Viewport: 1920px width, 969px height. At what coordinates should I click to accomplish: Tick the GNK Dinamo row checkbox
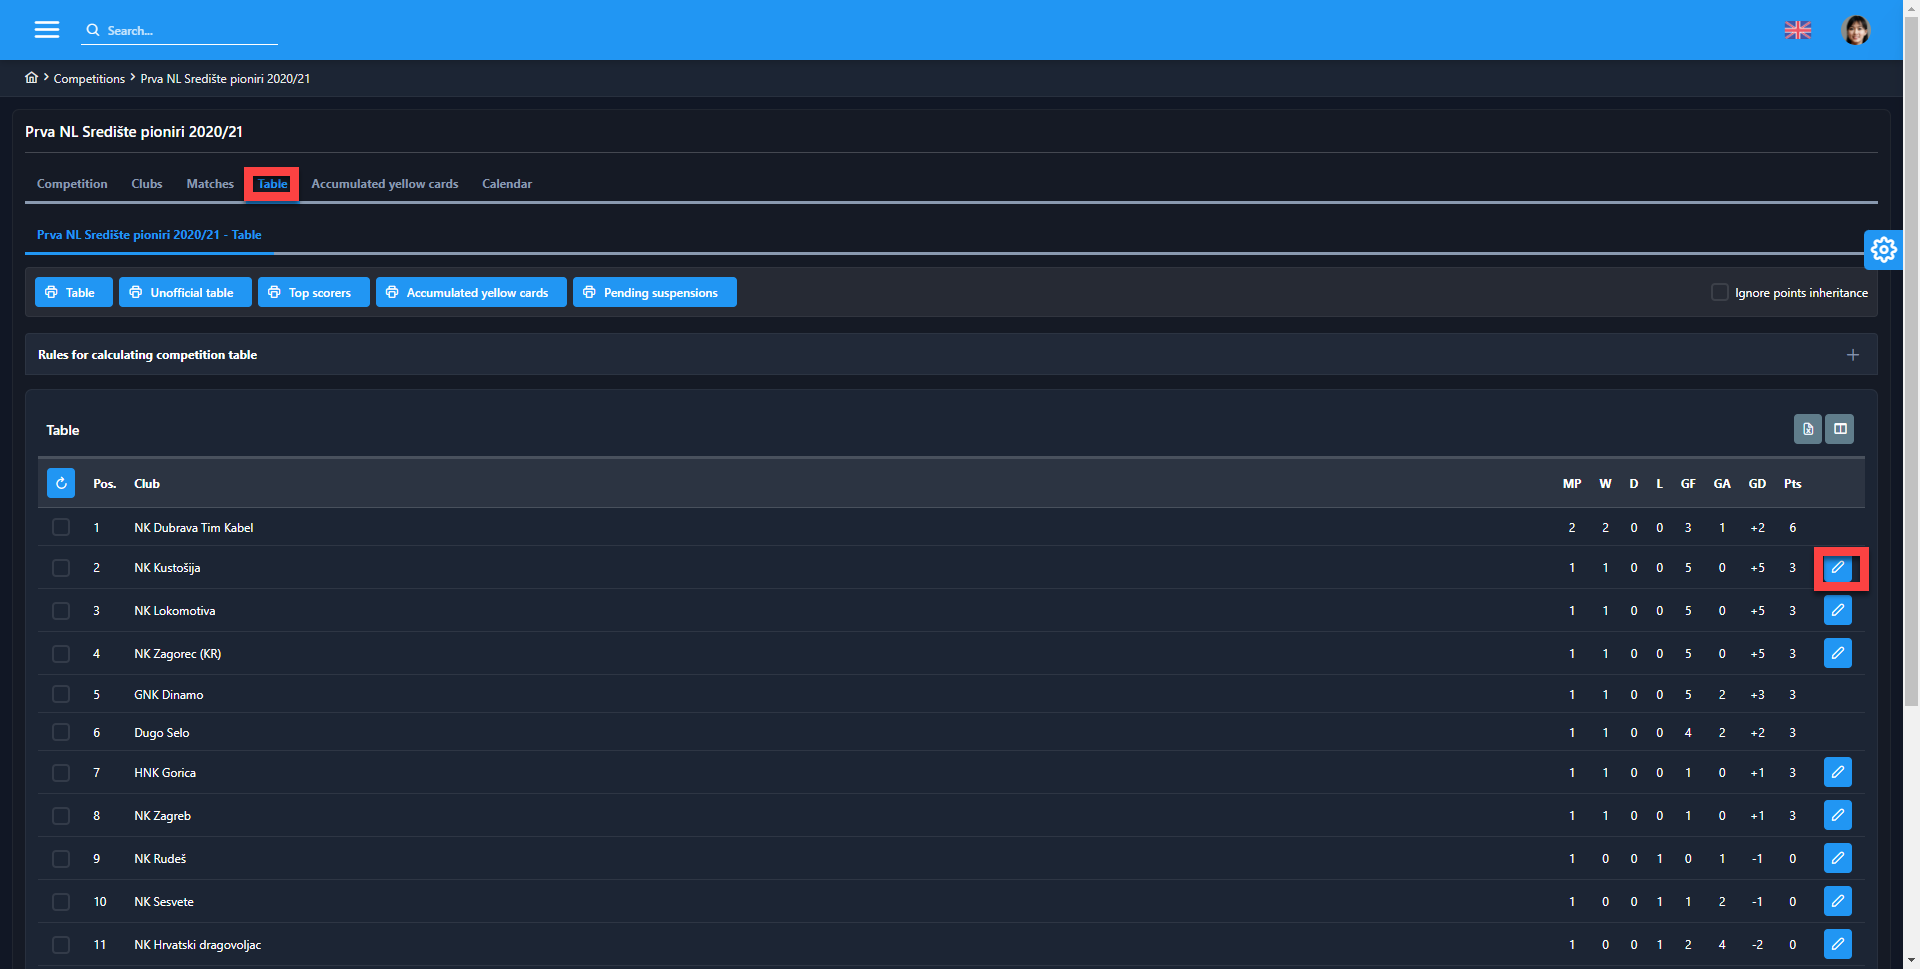(61, 694)
